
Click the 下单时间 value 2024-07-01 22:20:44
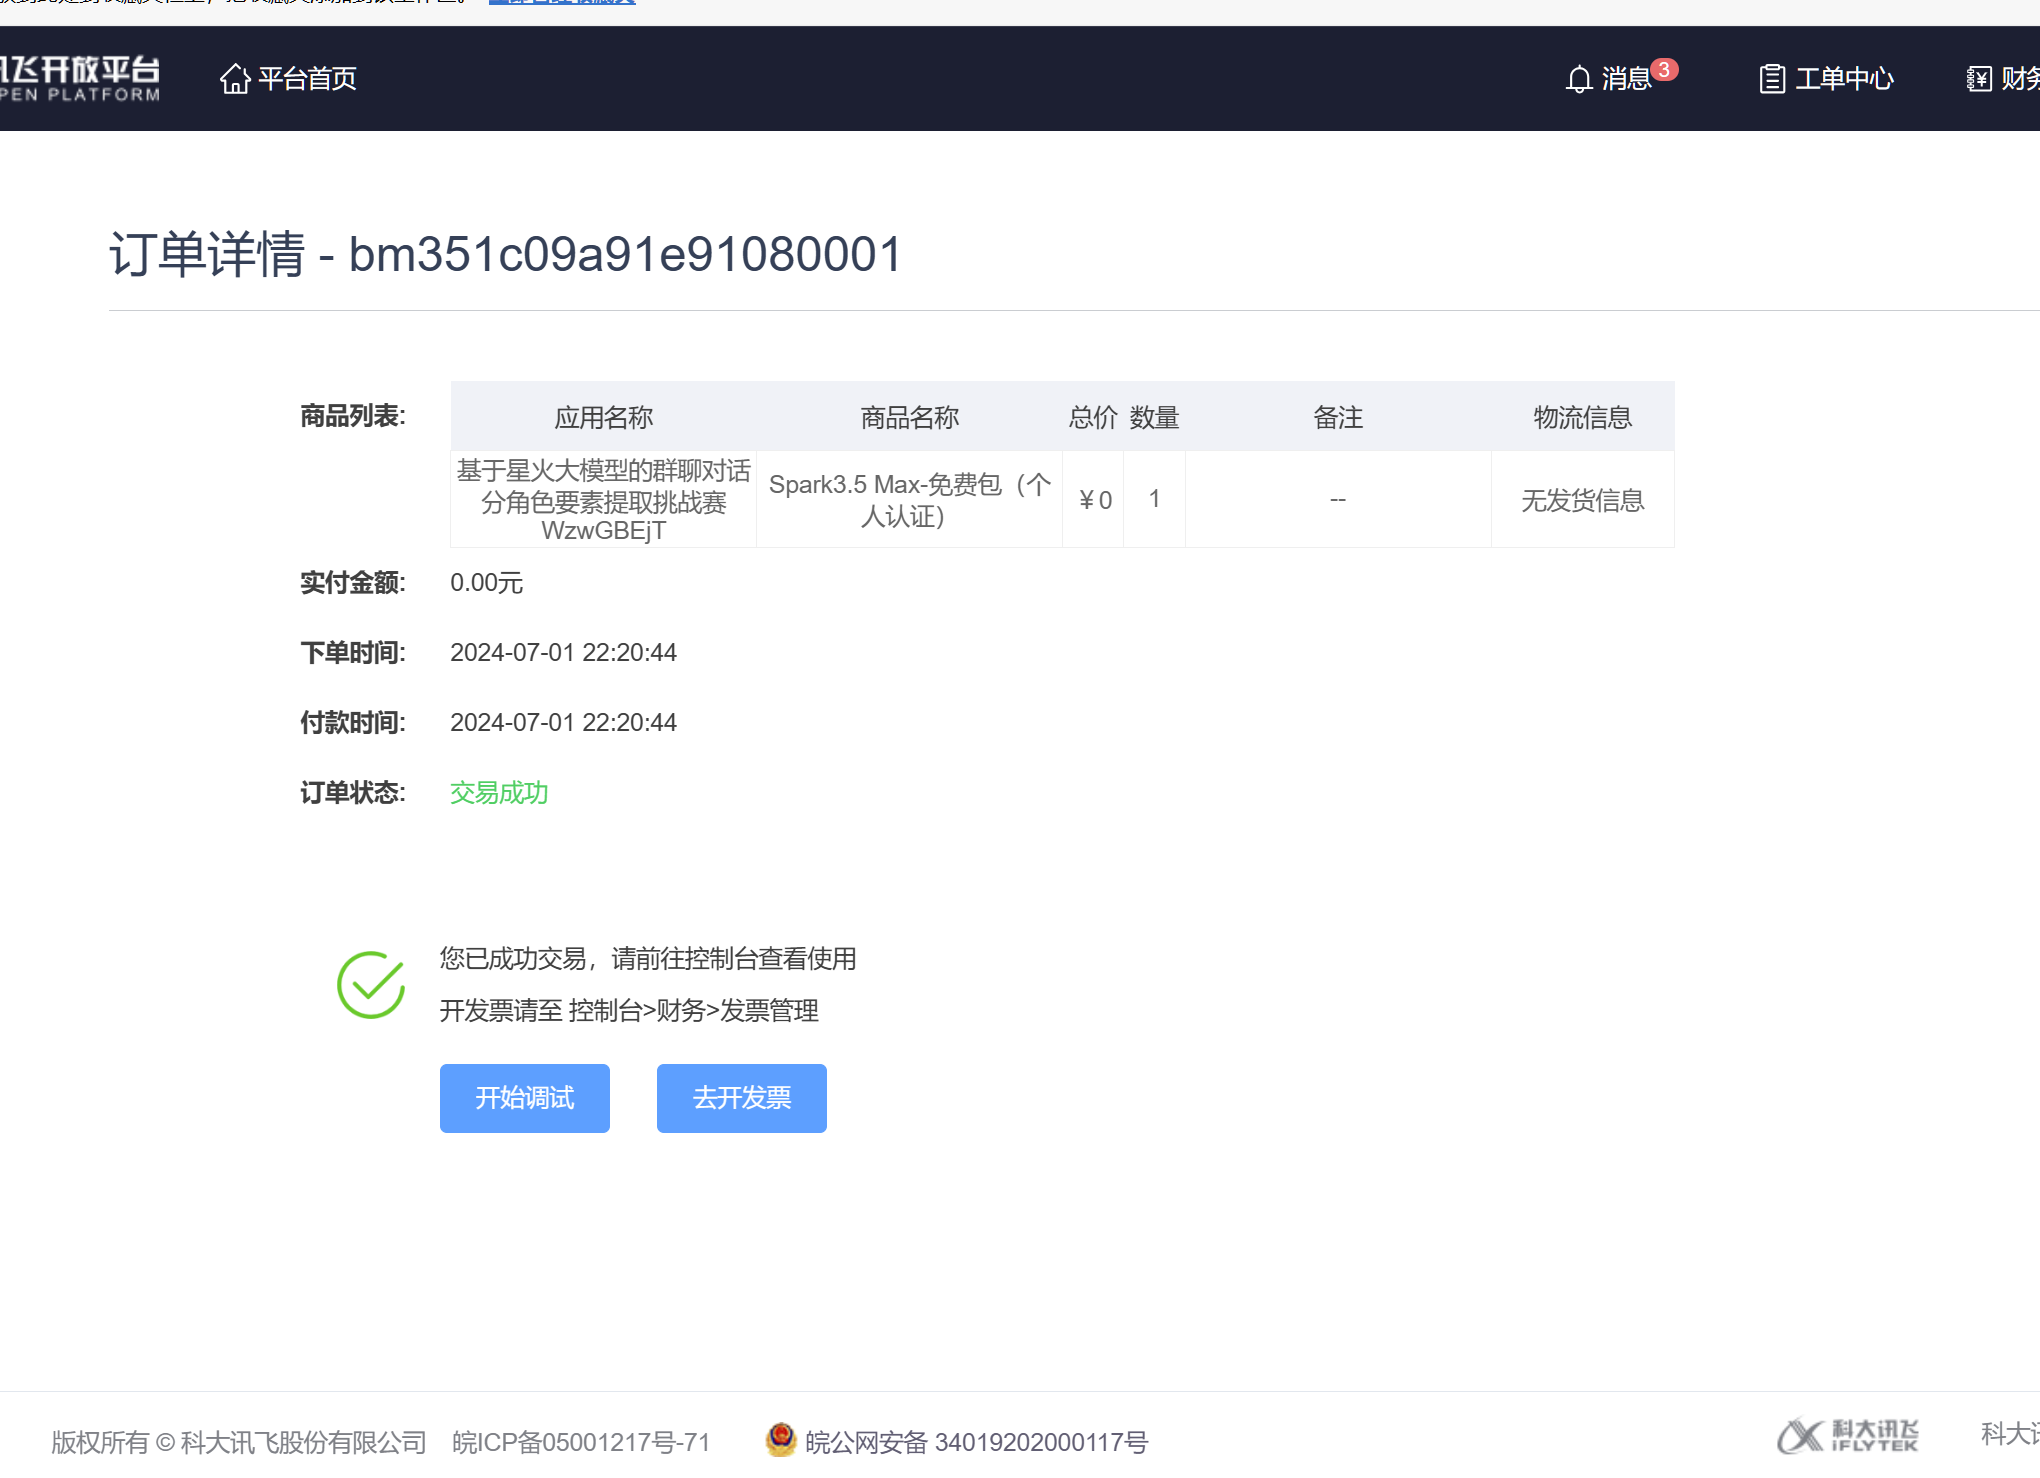click(563, 652)
